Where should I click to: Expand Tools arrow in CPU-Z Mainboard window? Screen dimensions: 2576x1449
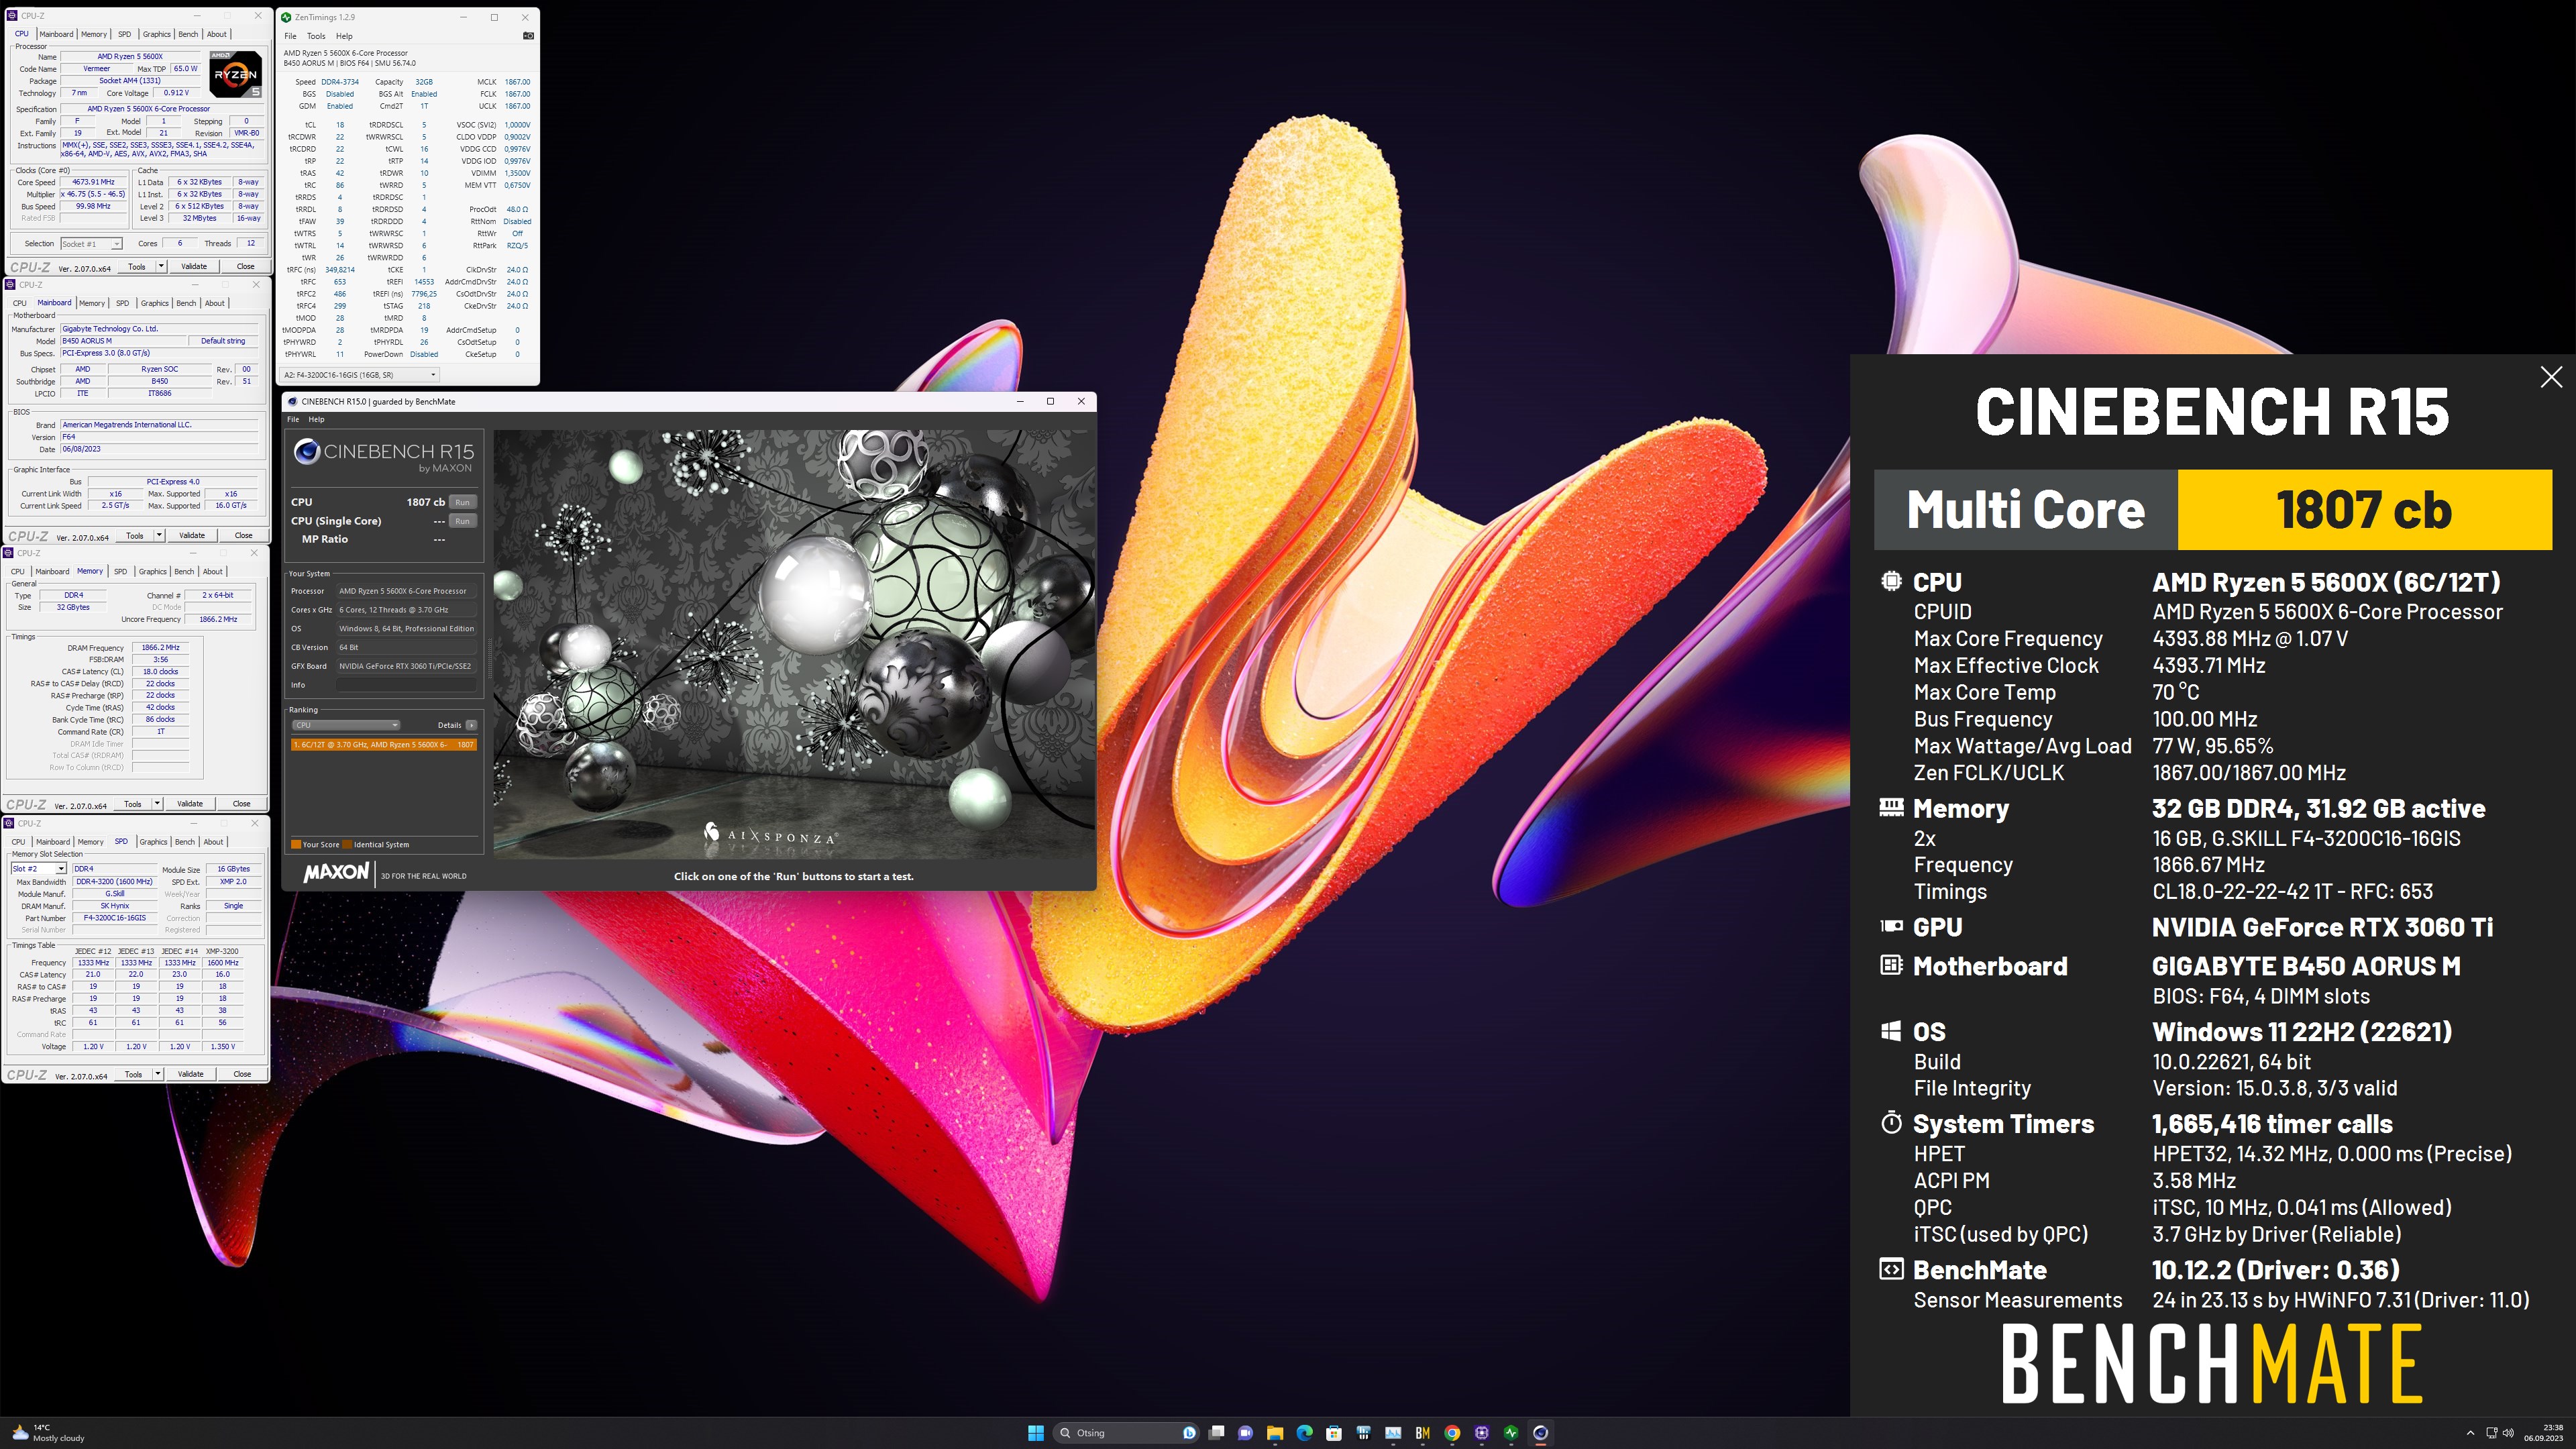[x=159, y=535]
